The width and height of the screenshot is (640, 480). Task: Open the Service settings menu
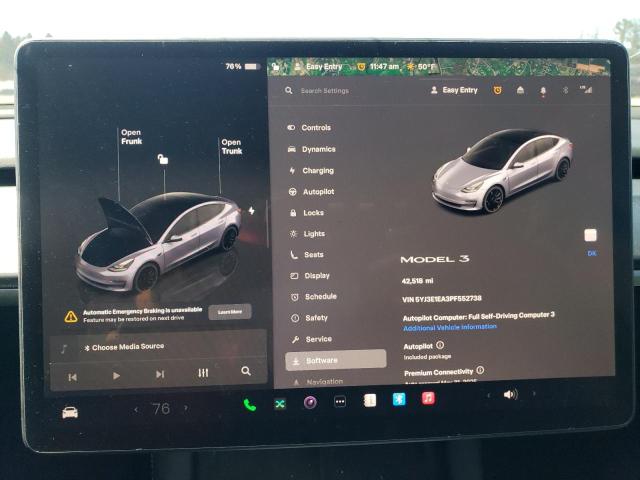point(312,339)
